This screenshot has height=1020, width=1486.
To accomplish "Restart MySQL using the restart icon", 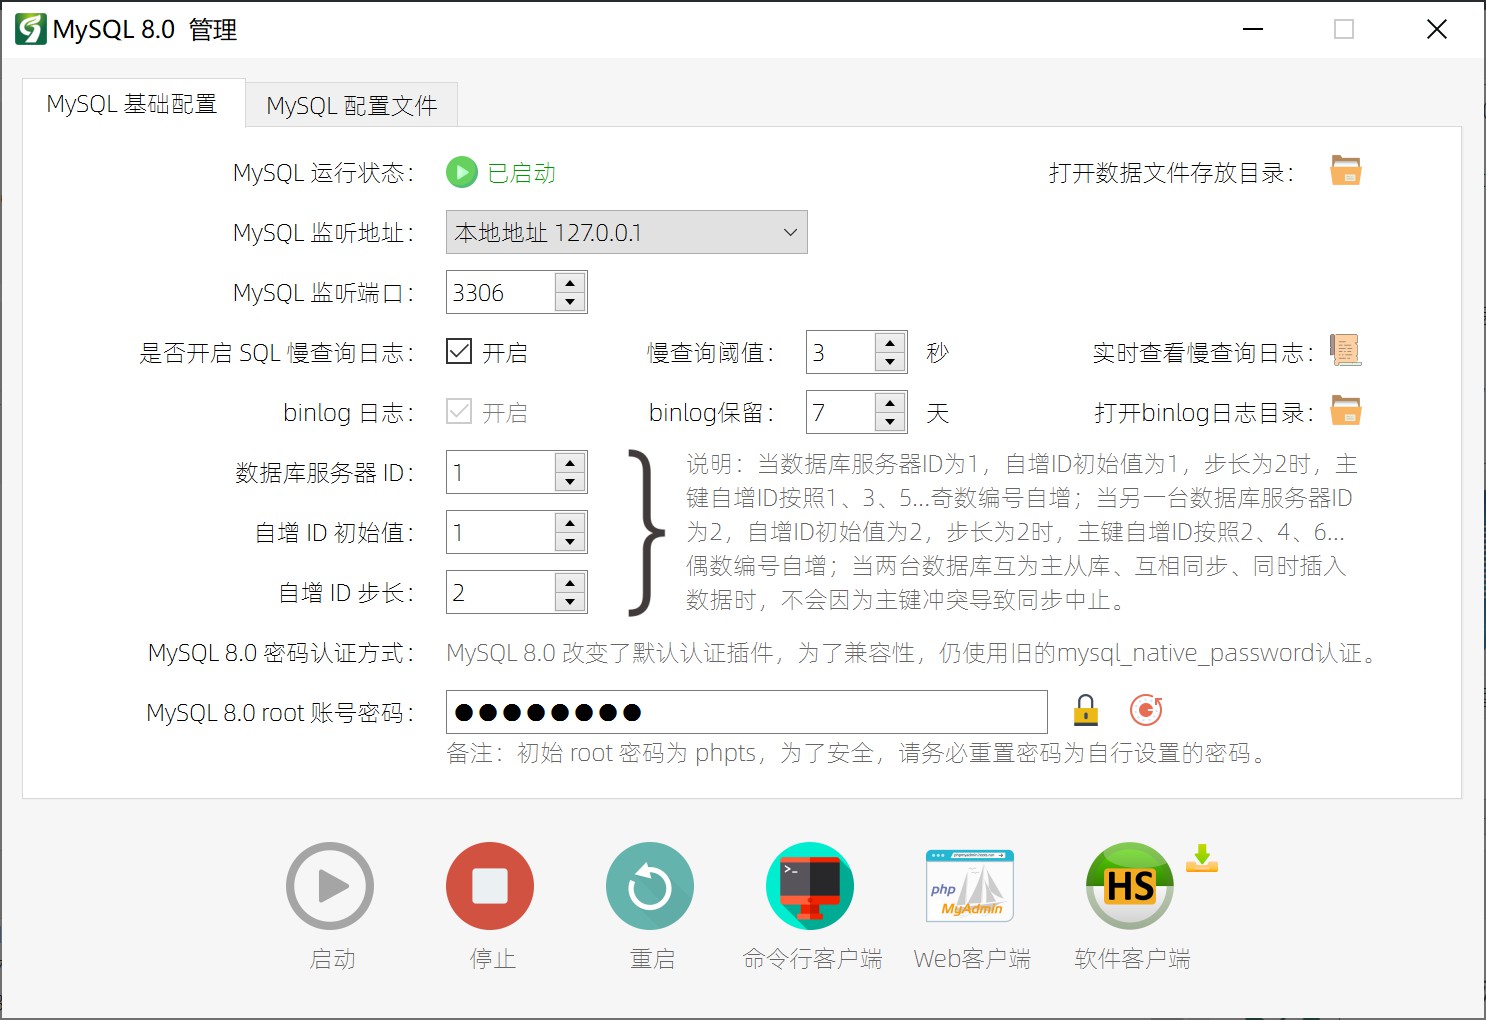I will [650, 886].
